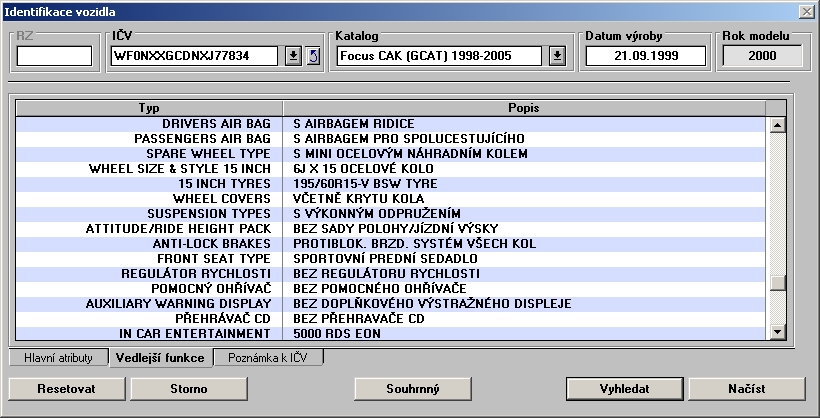Click the scrollbar down arrow in table
The width and height of the screenshot is (820, 418).
[776, 331]
